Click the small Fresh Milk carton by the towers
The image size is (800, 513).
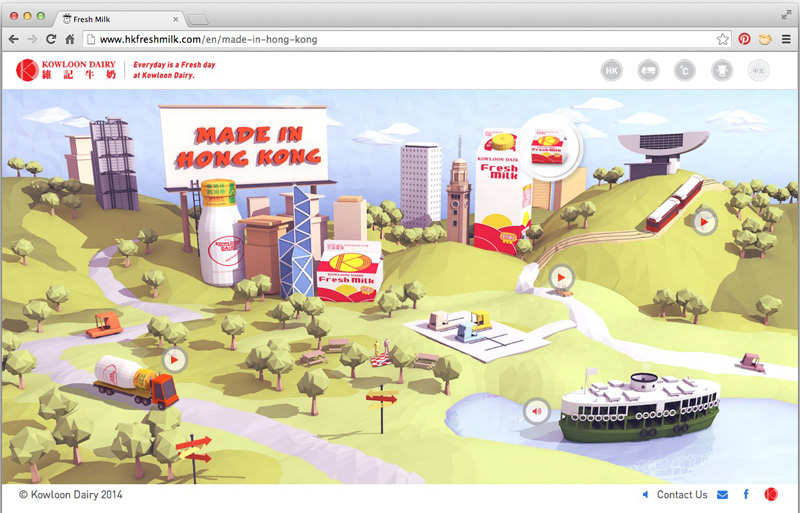[x=349, y=271]
